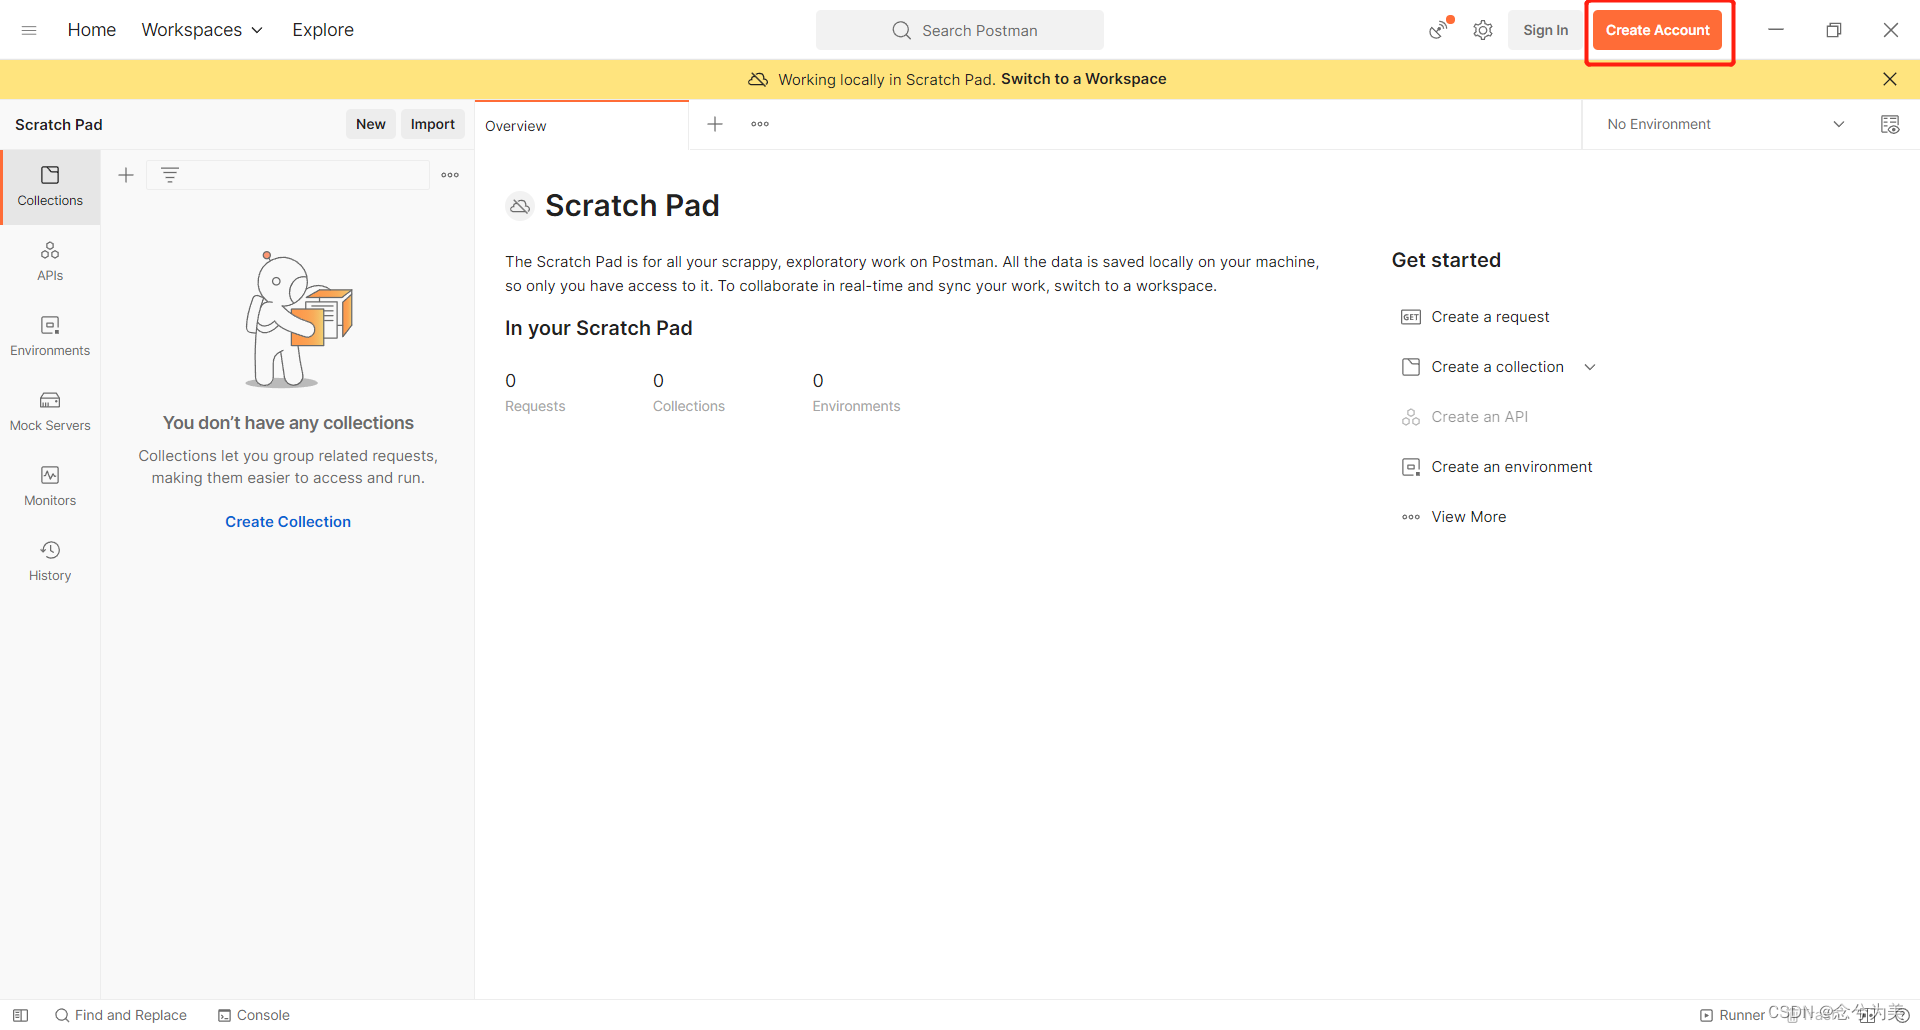Select the Mock Servers sidebar tab

pyautogui.click(x=50, y=412)
